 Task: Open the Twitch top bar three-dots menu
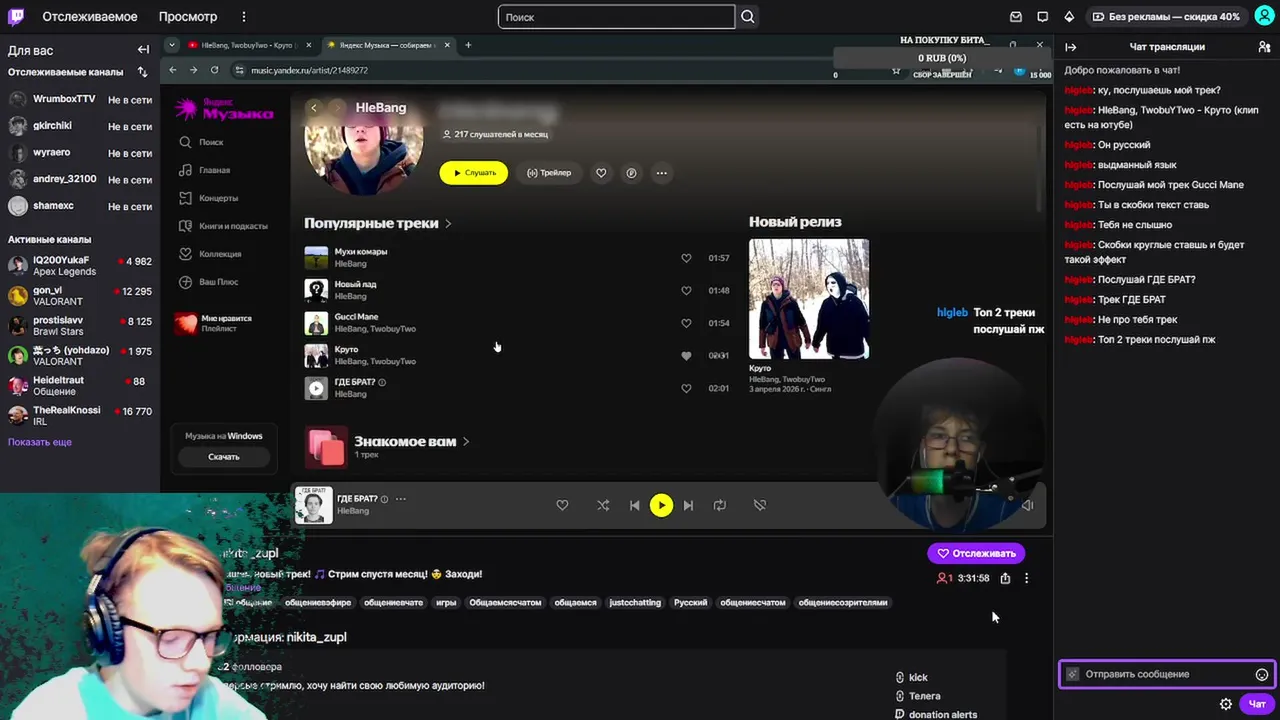[244, 17]
